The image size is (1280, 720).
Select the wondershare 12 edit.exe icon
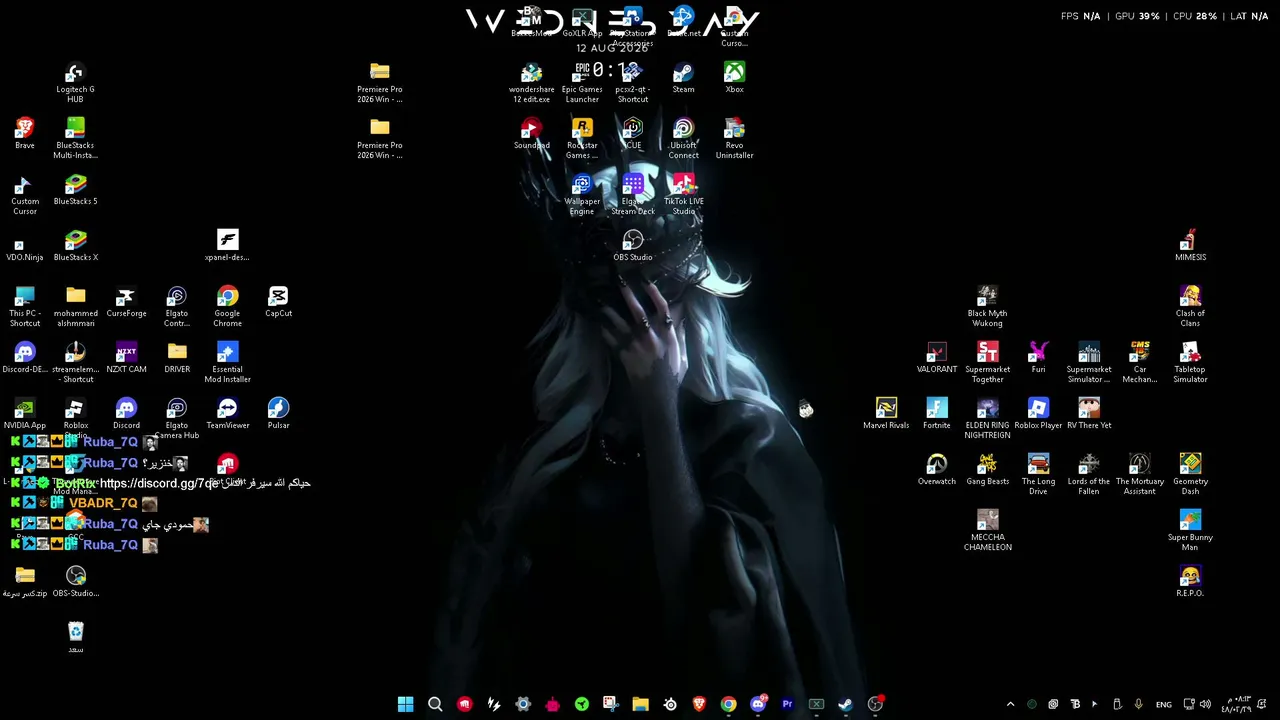click(x=531, y=83)
